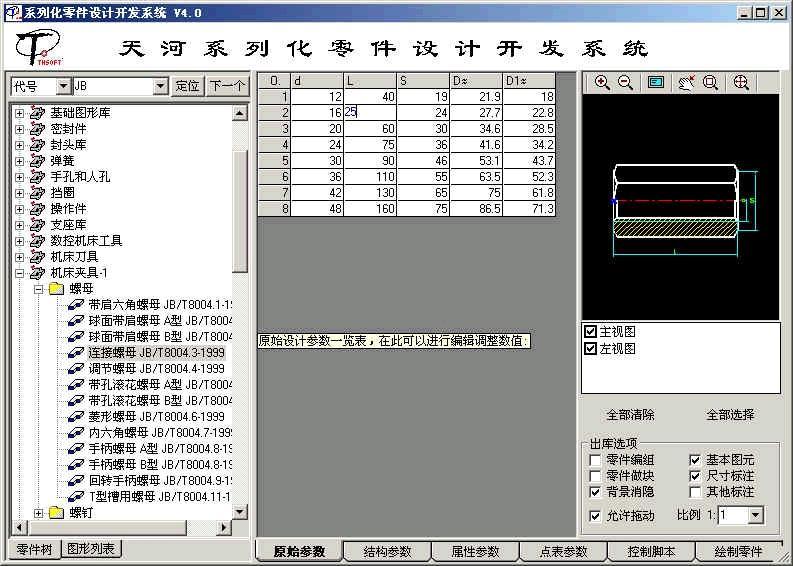
Task: Click the 封头库 library icon
Action: [x=37, y=145]
